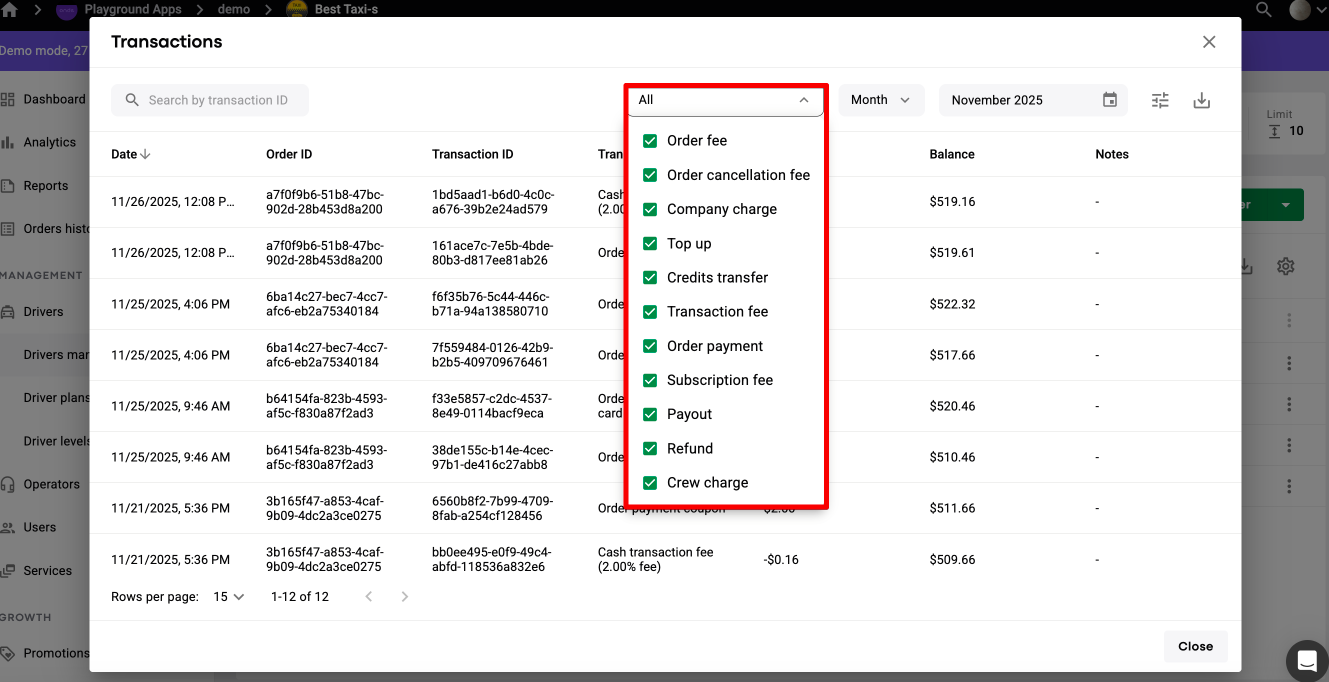Click the Reports sidebar icon
The width and height of the screenshot is (1329, 682).
8,186
